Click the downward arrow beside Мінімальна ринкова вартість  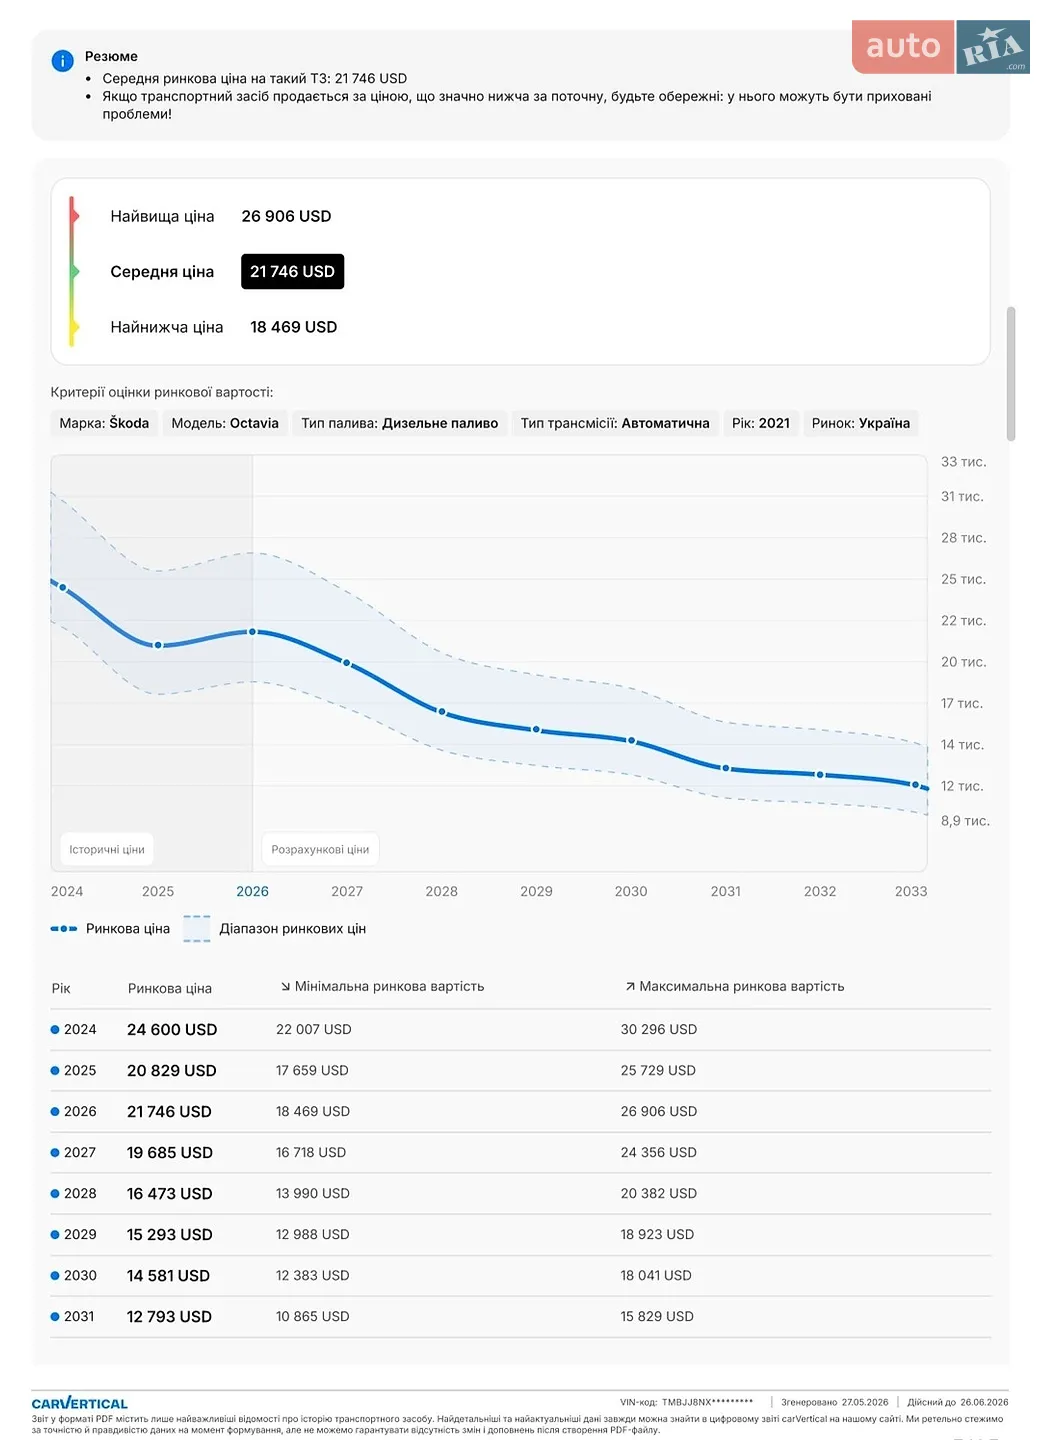(285, 987)
